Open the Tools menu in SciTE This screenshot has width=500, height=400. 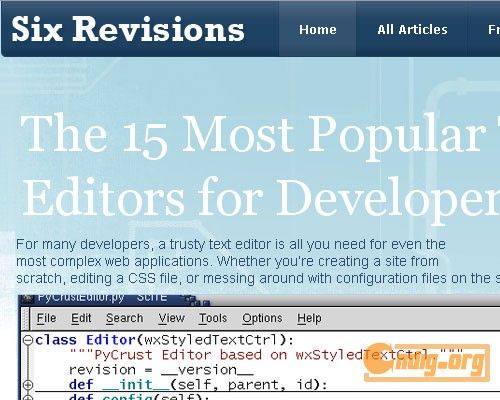coord(213,318)
